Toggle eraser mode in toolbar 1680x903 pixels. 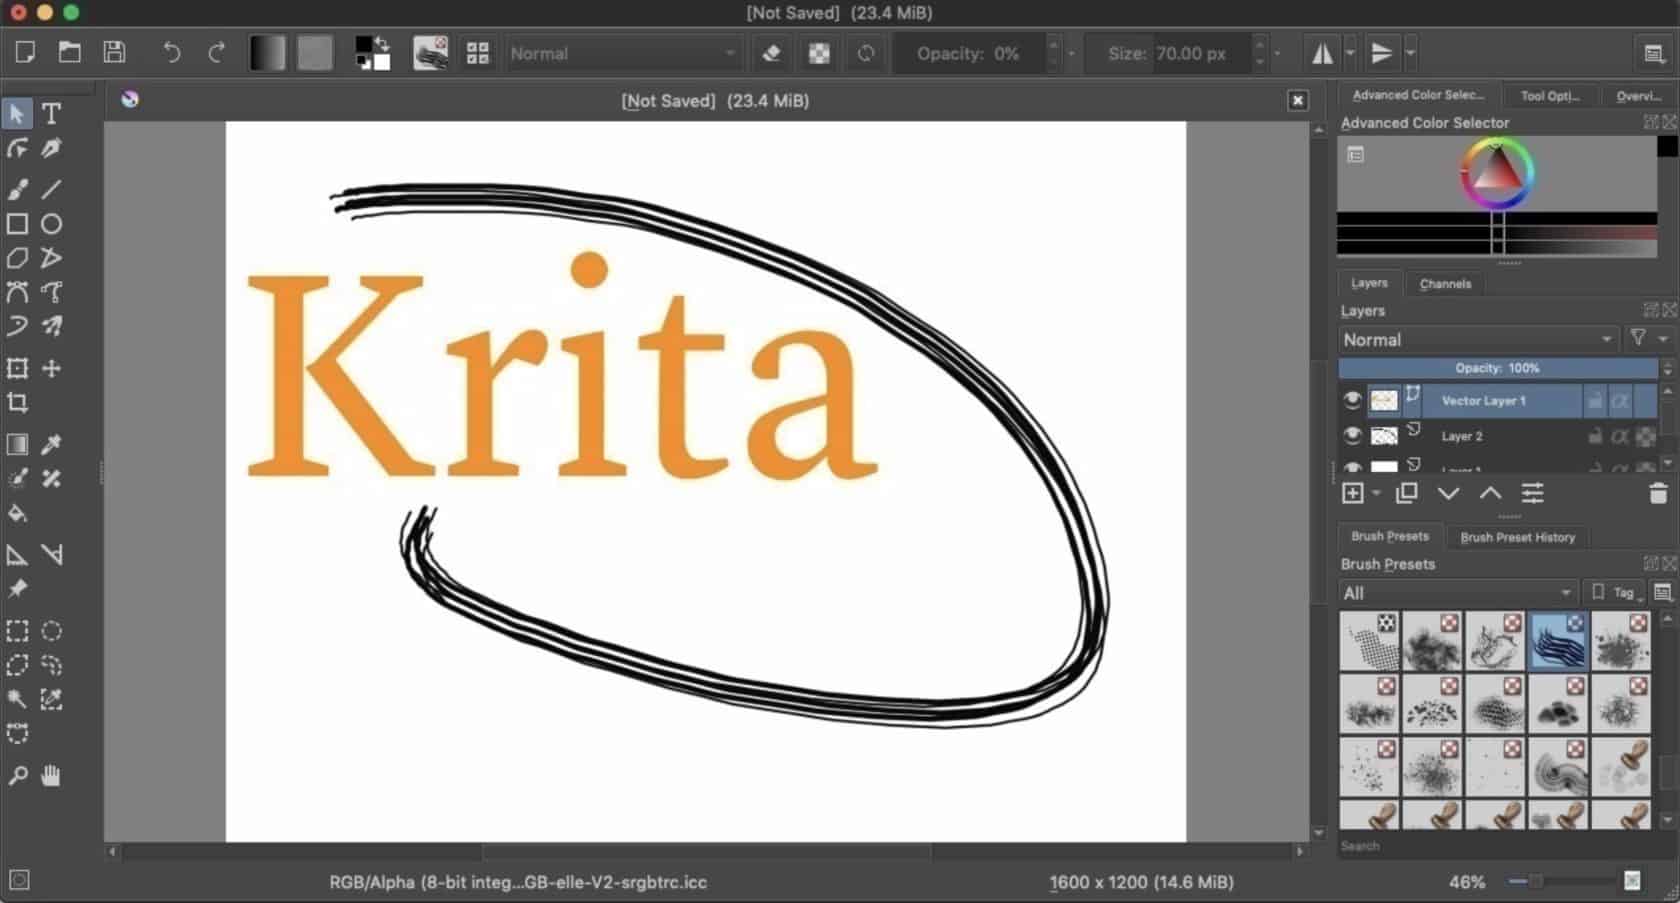pos(771,53)
